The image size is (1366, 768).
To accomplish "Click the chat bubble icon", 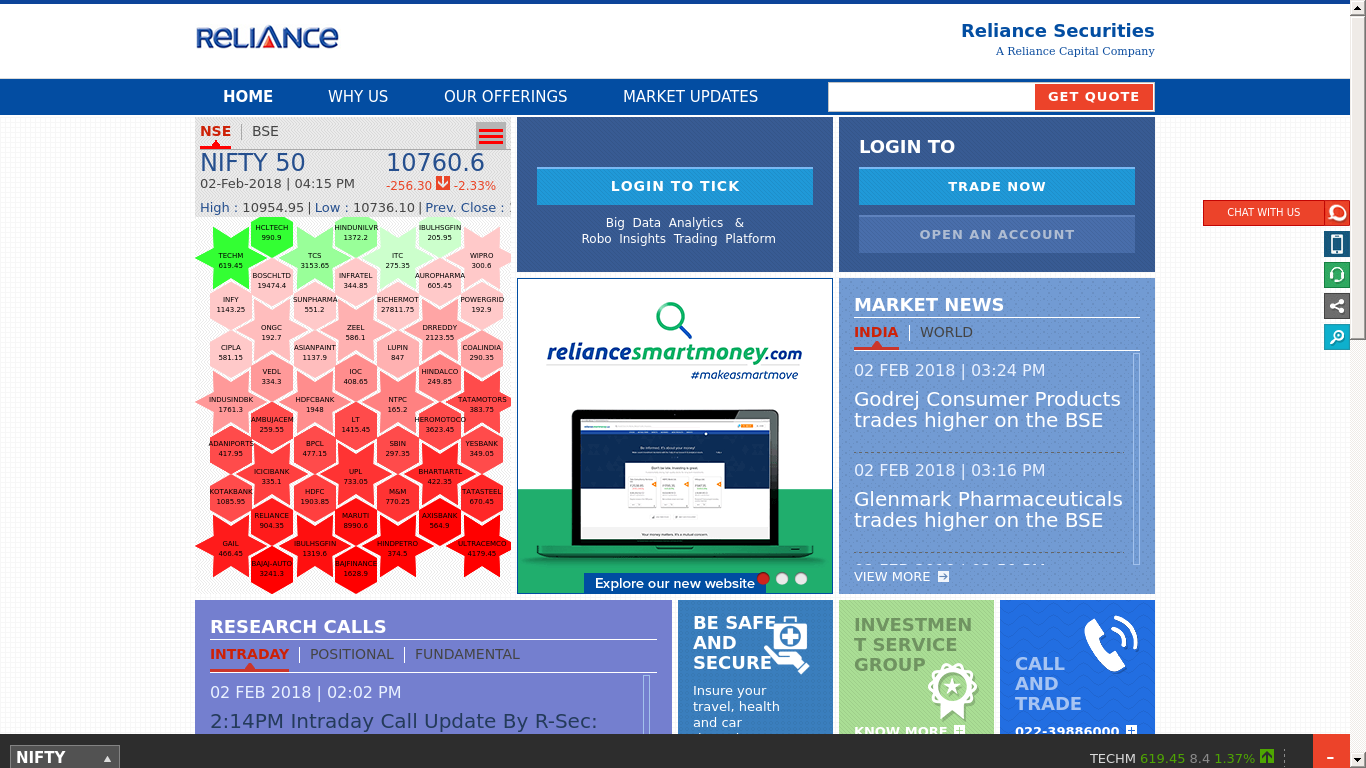I will [1337, 213].
